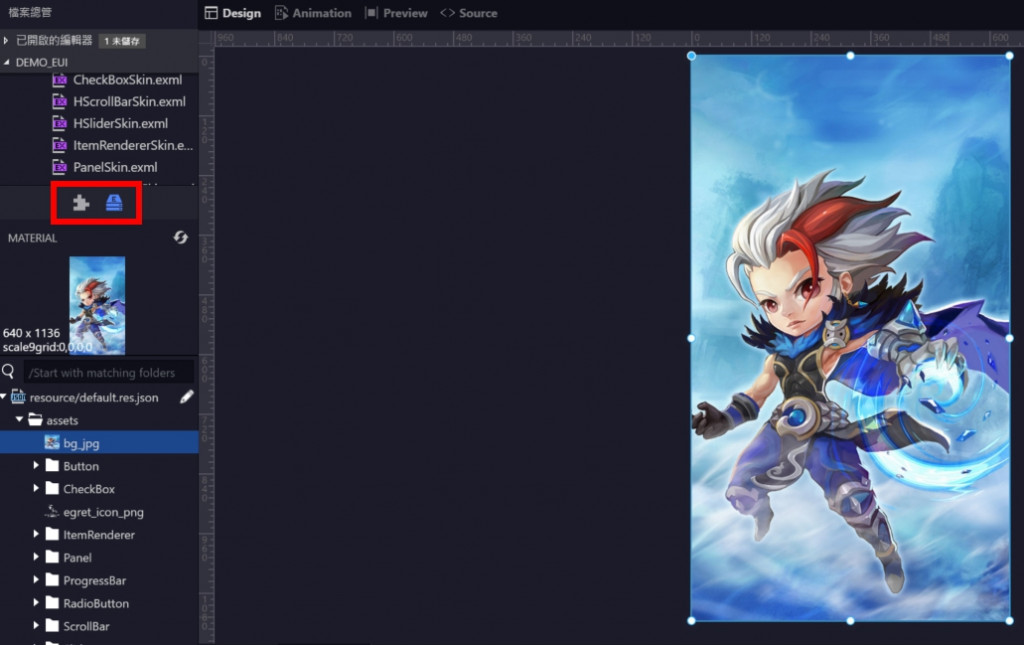Click the CheckBoxSkin.exml file icon

point(59,80)
